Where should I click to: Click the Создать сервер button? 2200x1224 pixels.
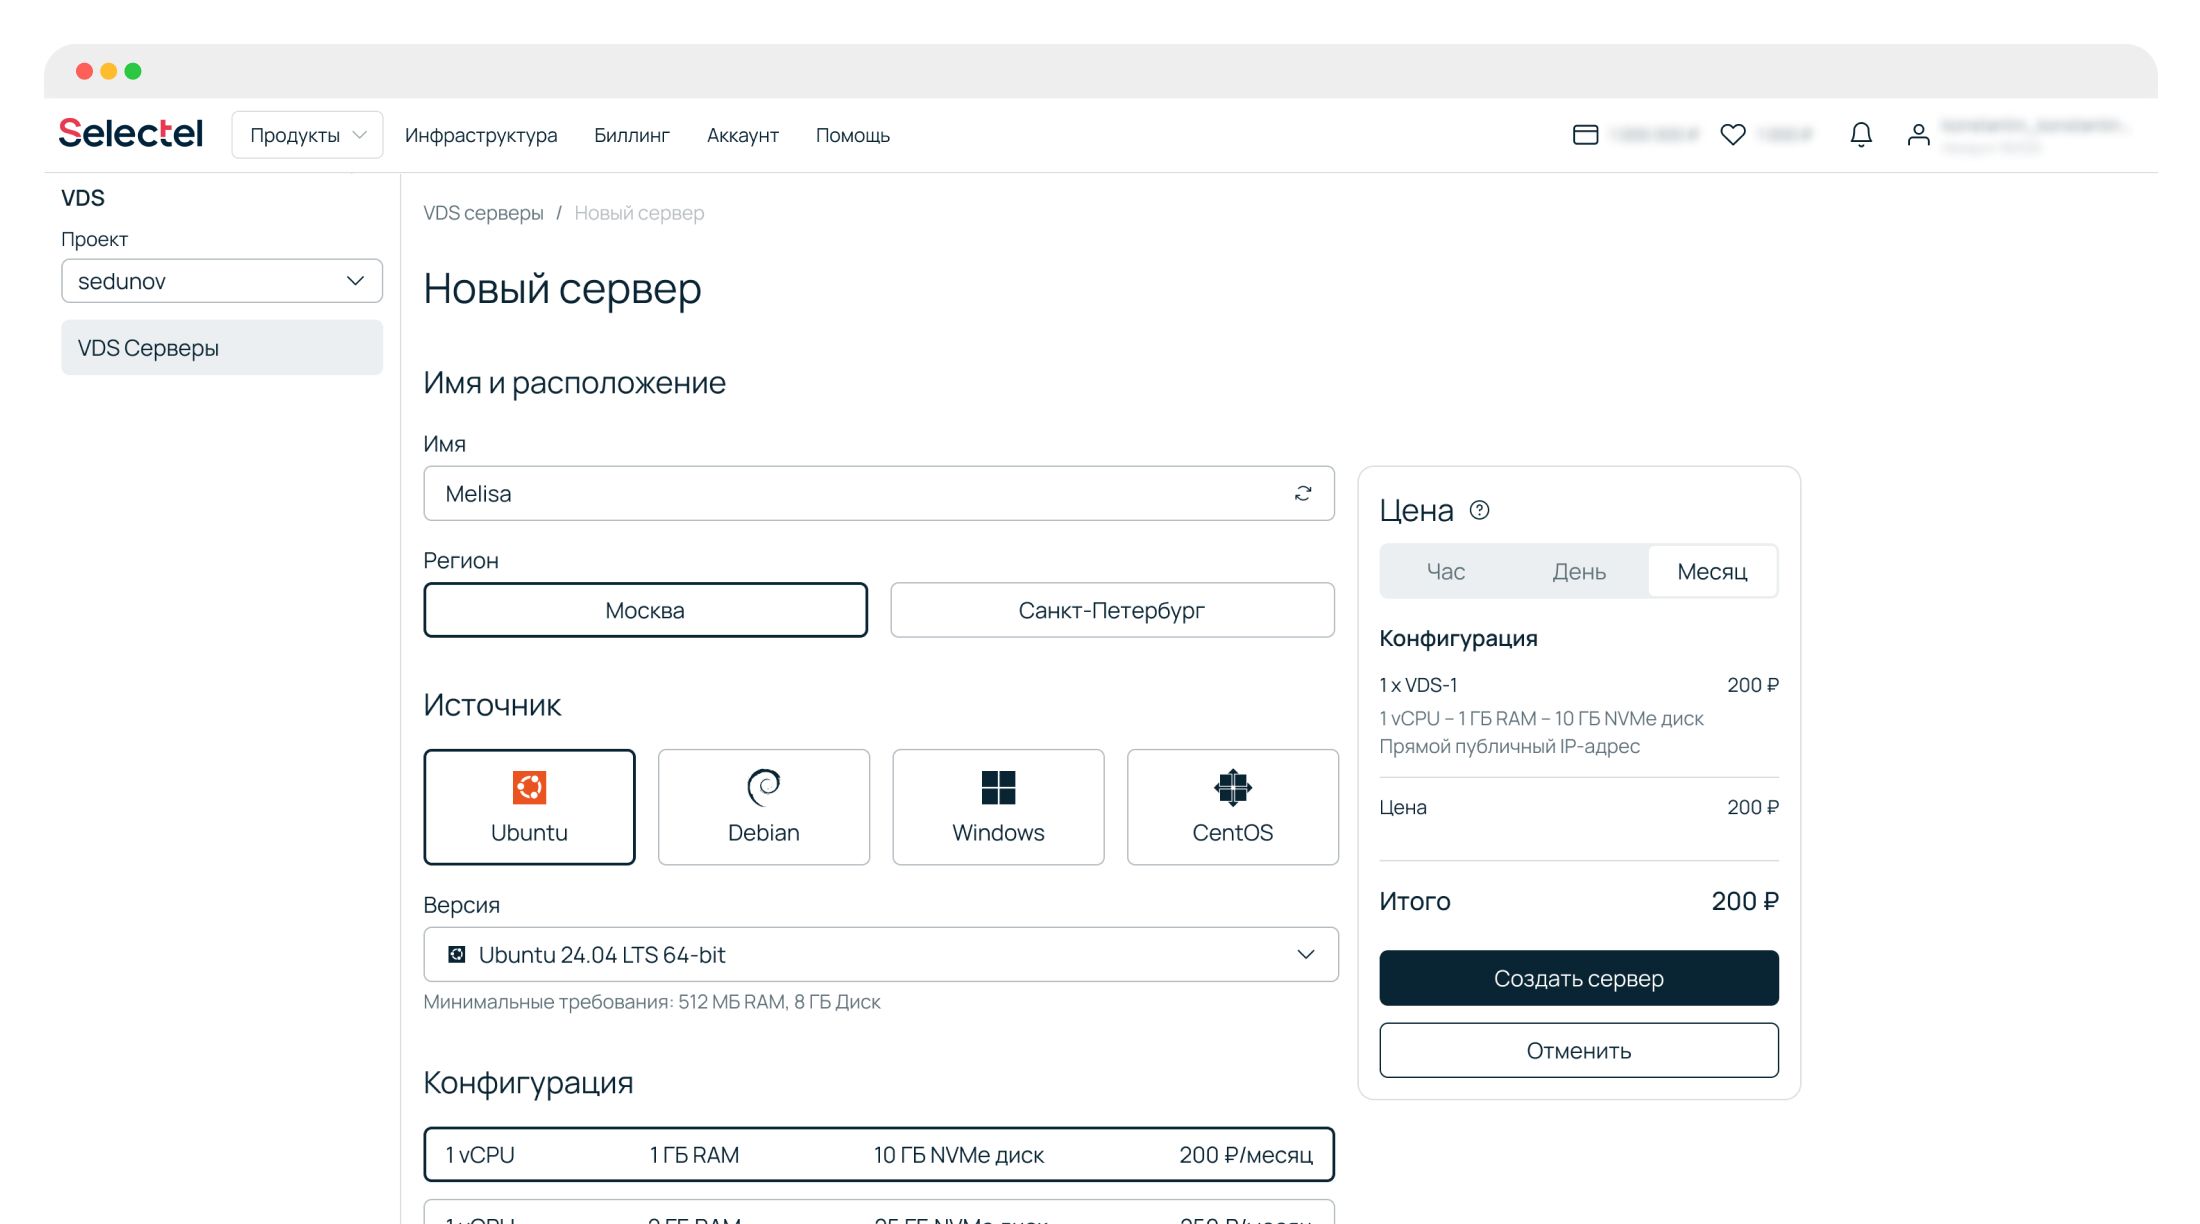pyautogui.click(x=1578, y=978)
